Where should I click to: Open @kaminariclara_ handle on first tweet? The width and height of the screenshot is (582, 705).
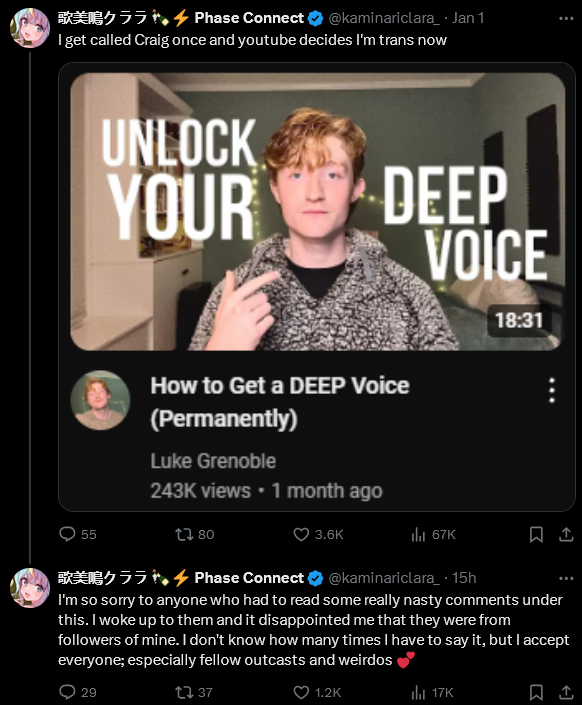point(384,18)
